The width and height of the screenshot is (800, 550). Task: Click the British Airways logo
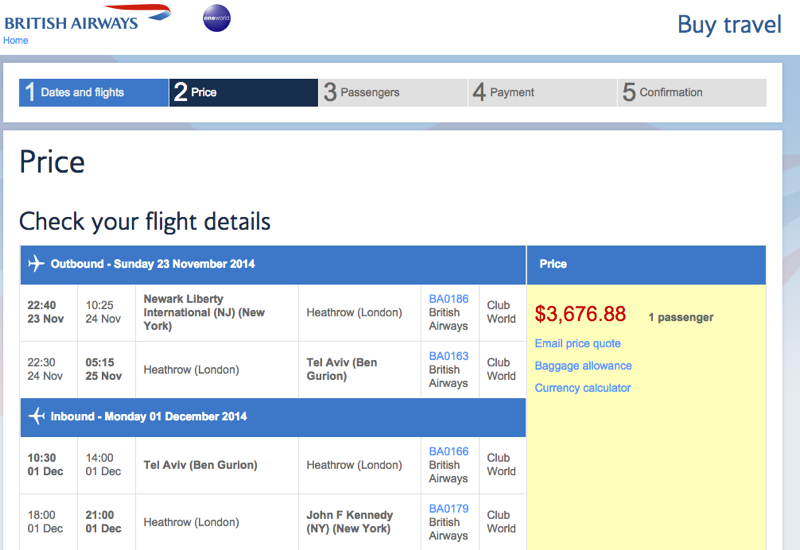(x=87, y=18)
